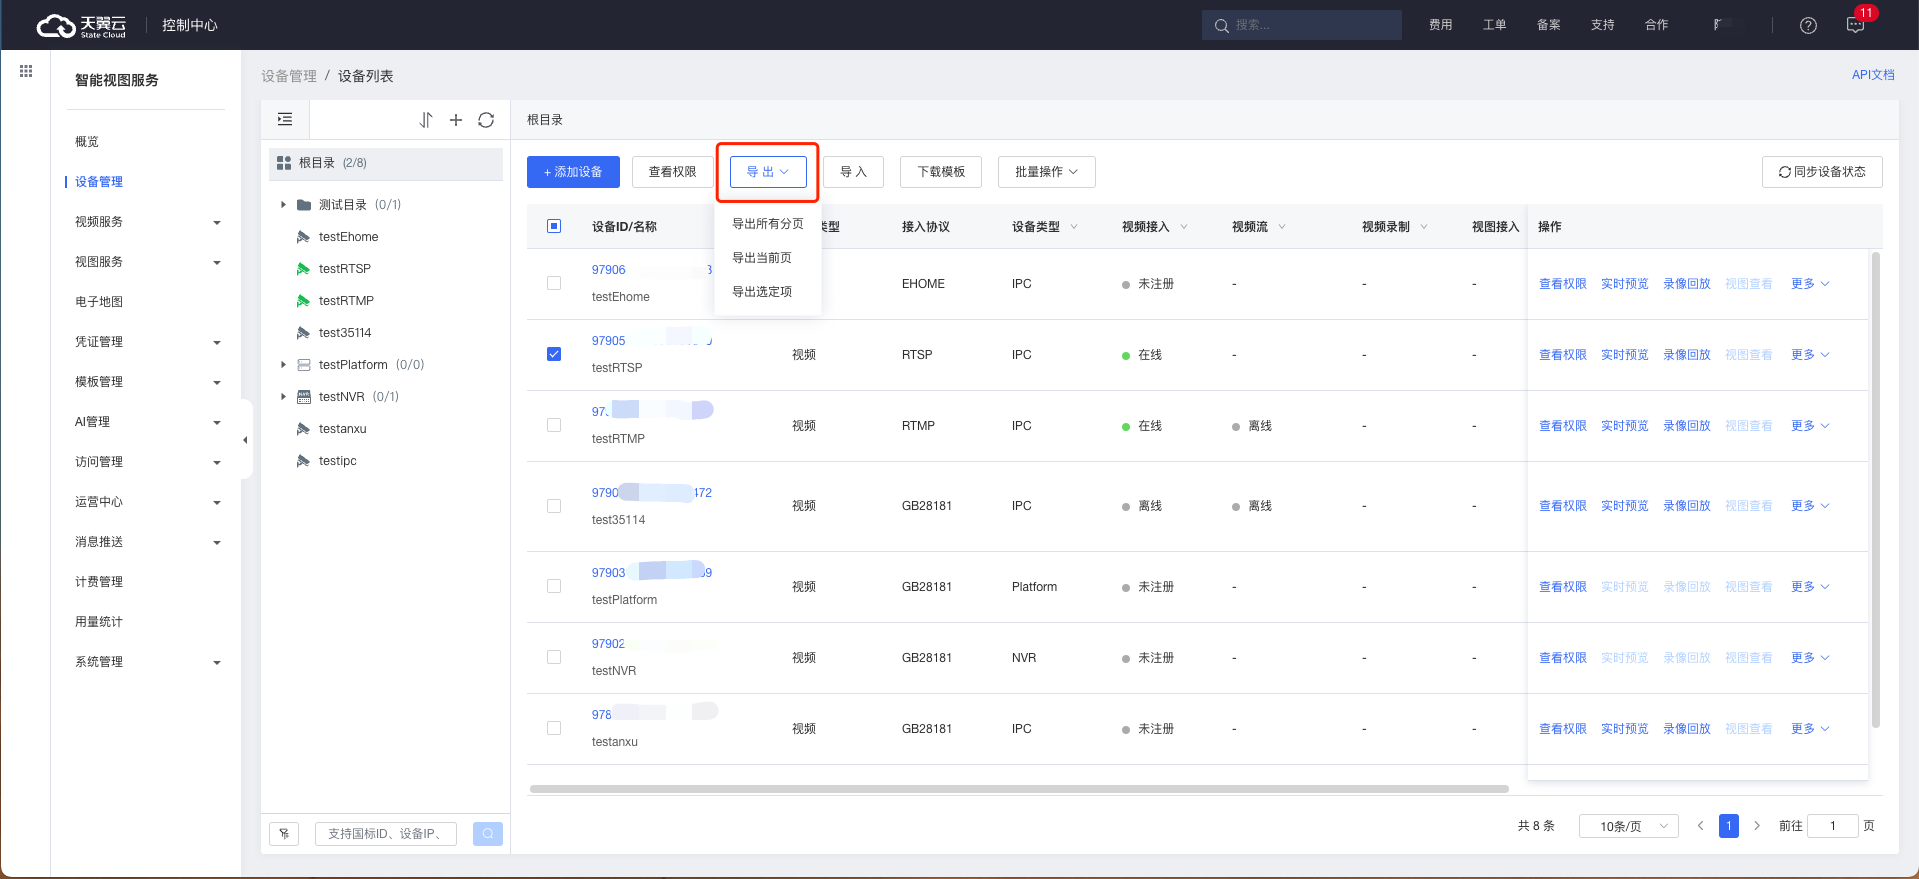Check the testEhome row checkbox

click(554, 283)
